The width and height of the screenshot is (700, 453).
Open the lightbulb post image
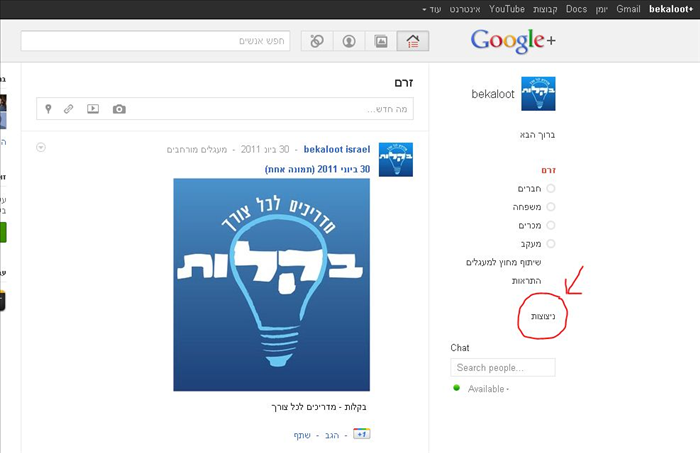(271, 285)
